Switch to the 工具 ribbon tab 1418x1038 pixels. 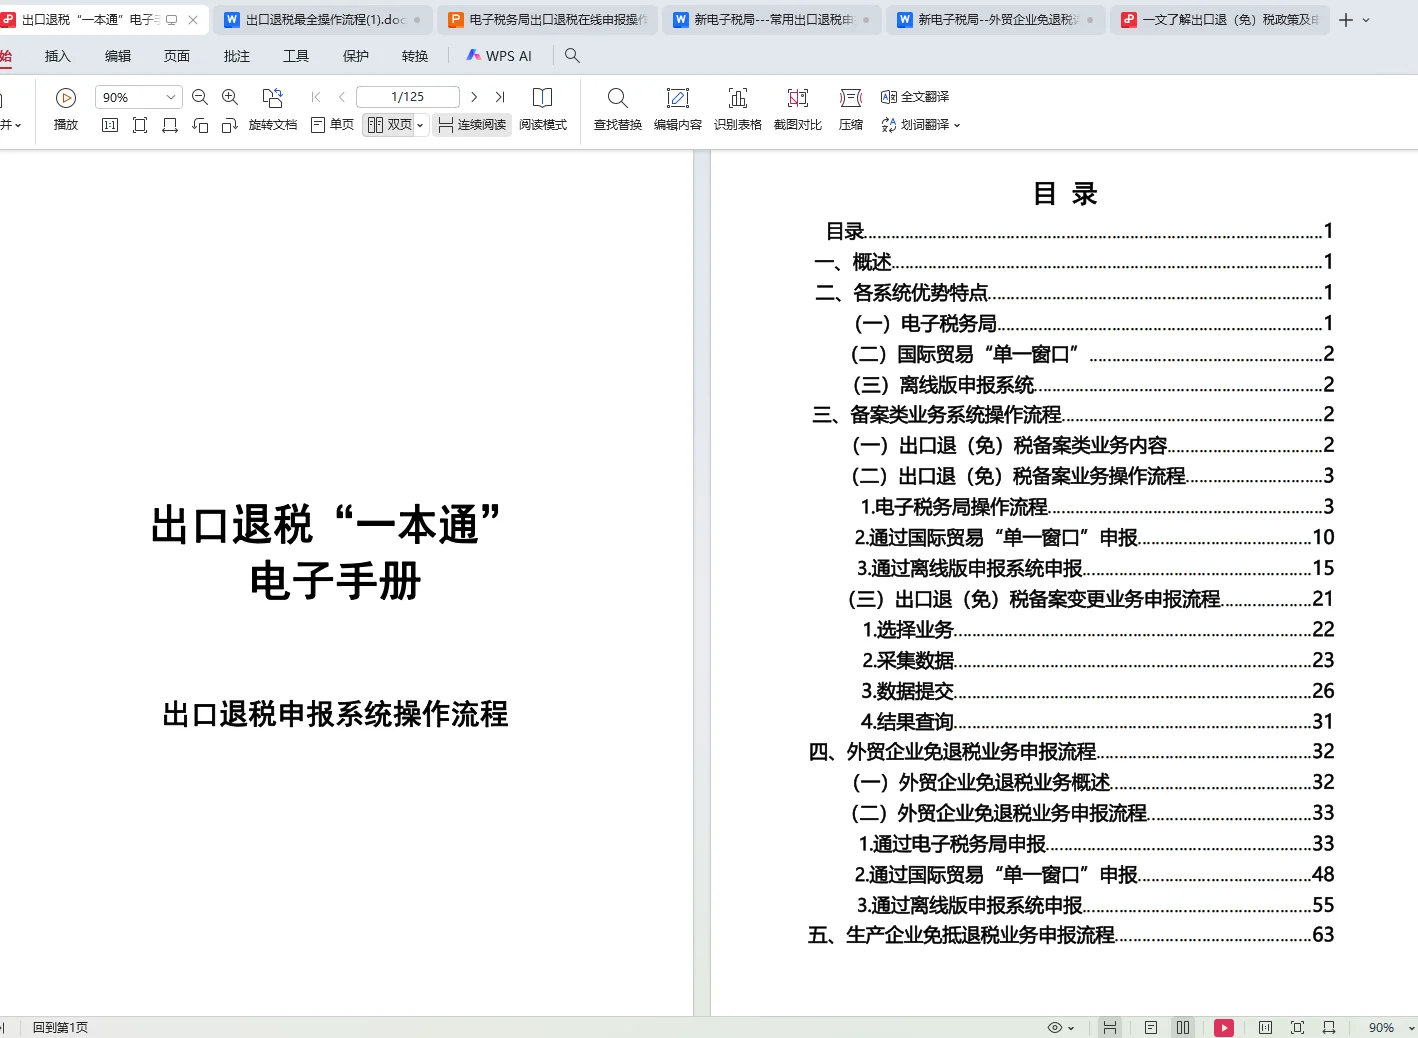pyautogui.click(x=295, y=56)
